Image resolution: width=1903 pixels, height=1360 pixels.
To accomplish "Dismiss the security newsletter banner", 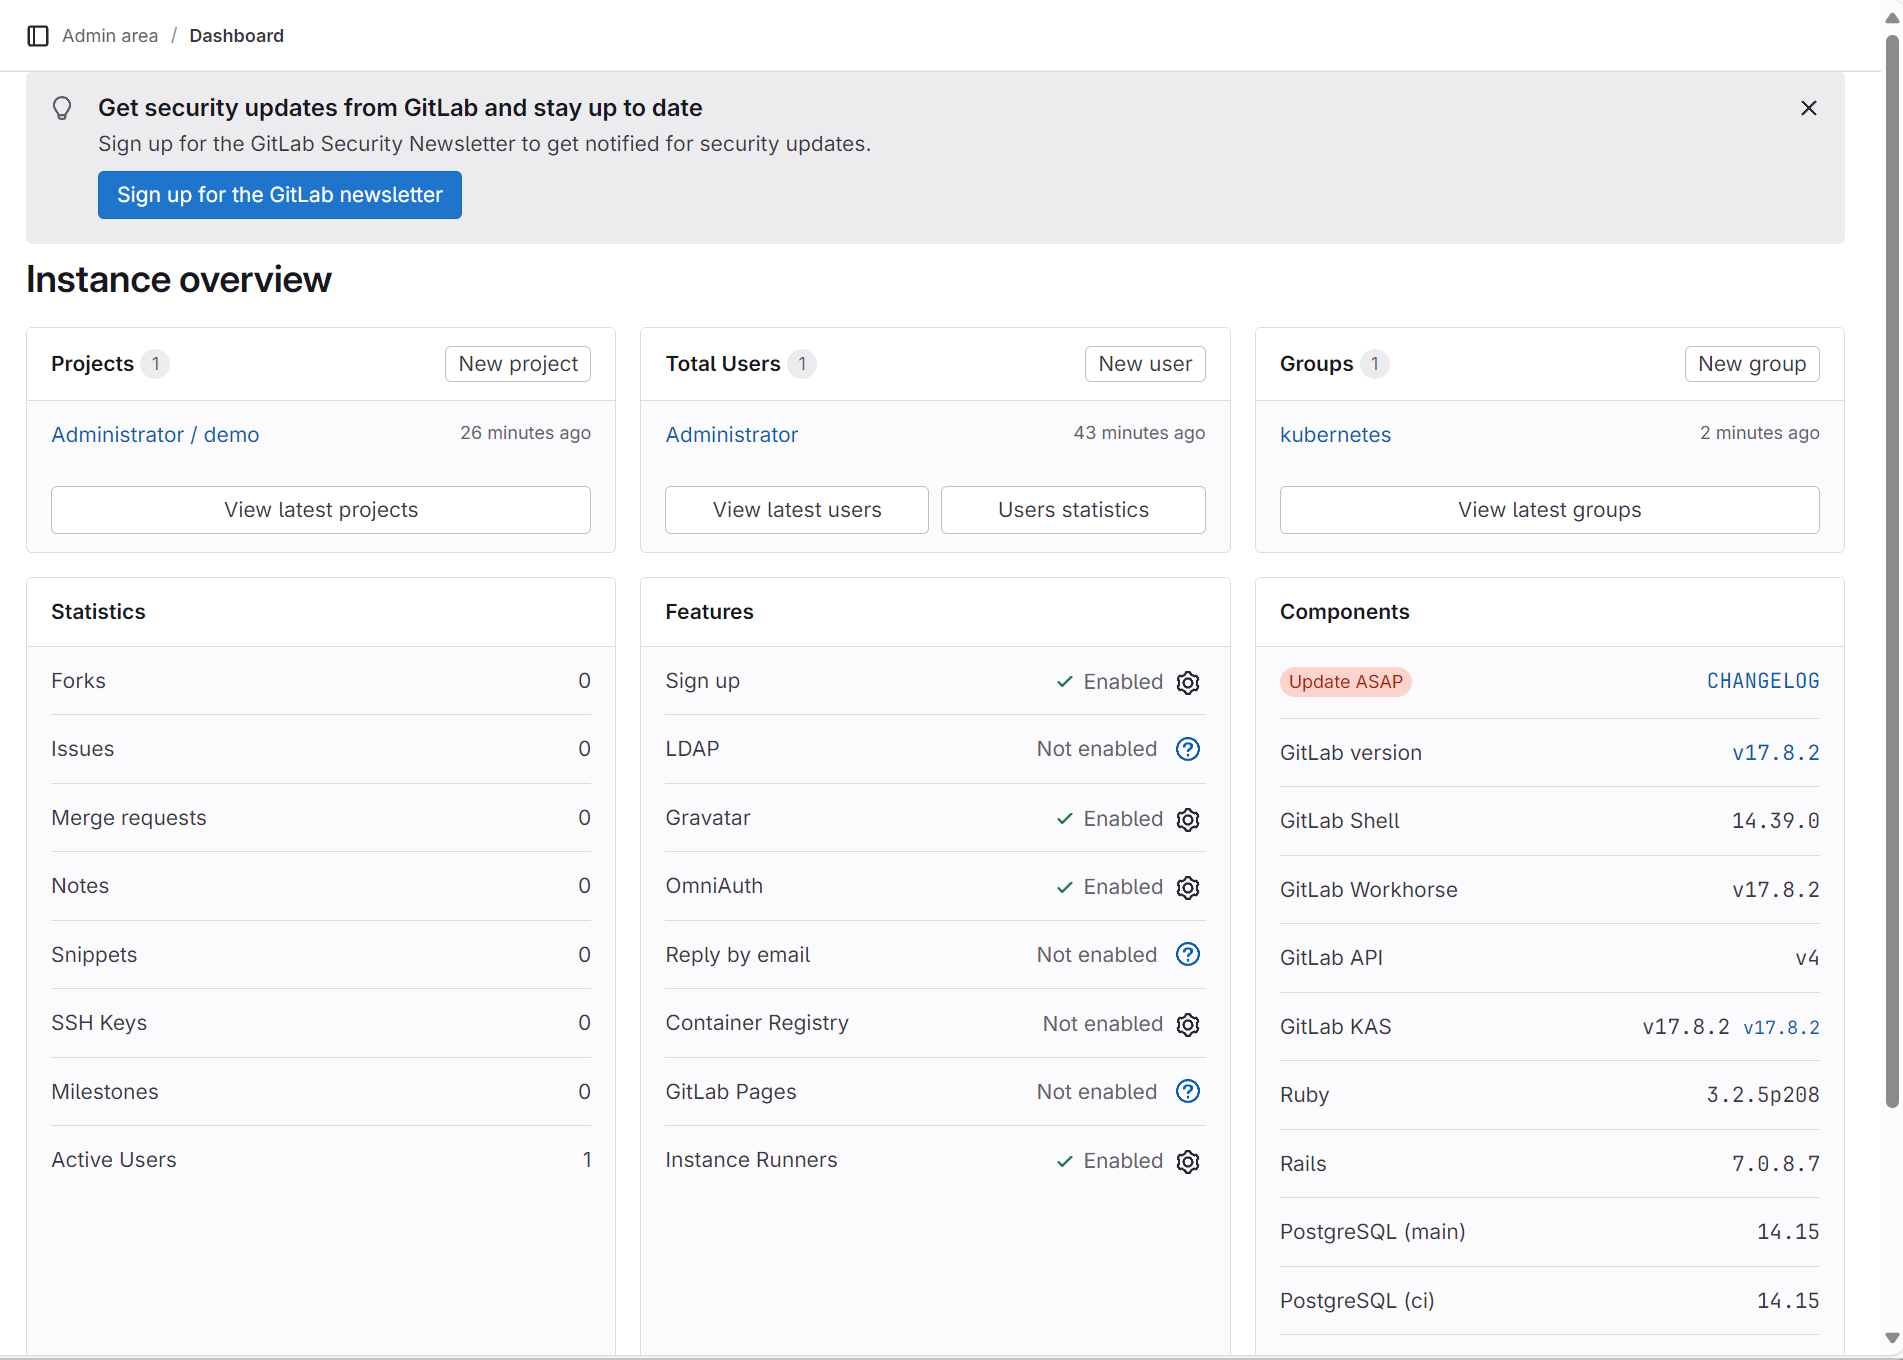I will 1808,108.
